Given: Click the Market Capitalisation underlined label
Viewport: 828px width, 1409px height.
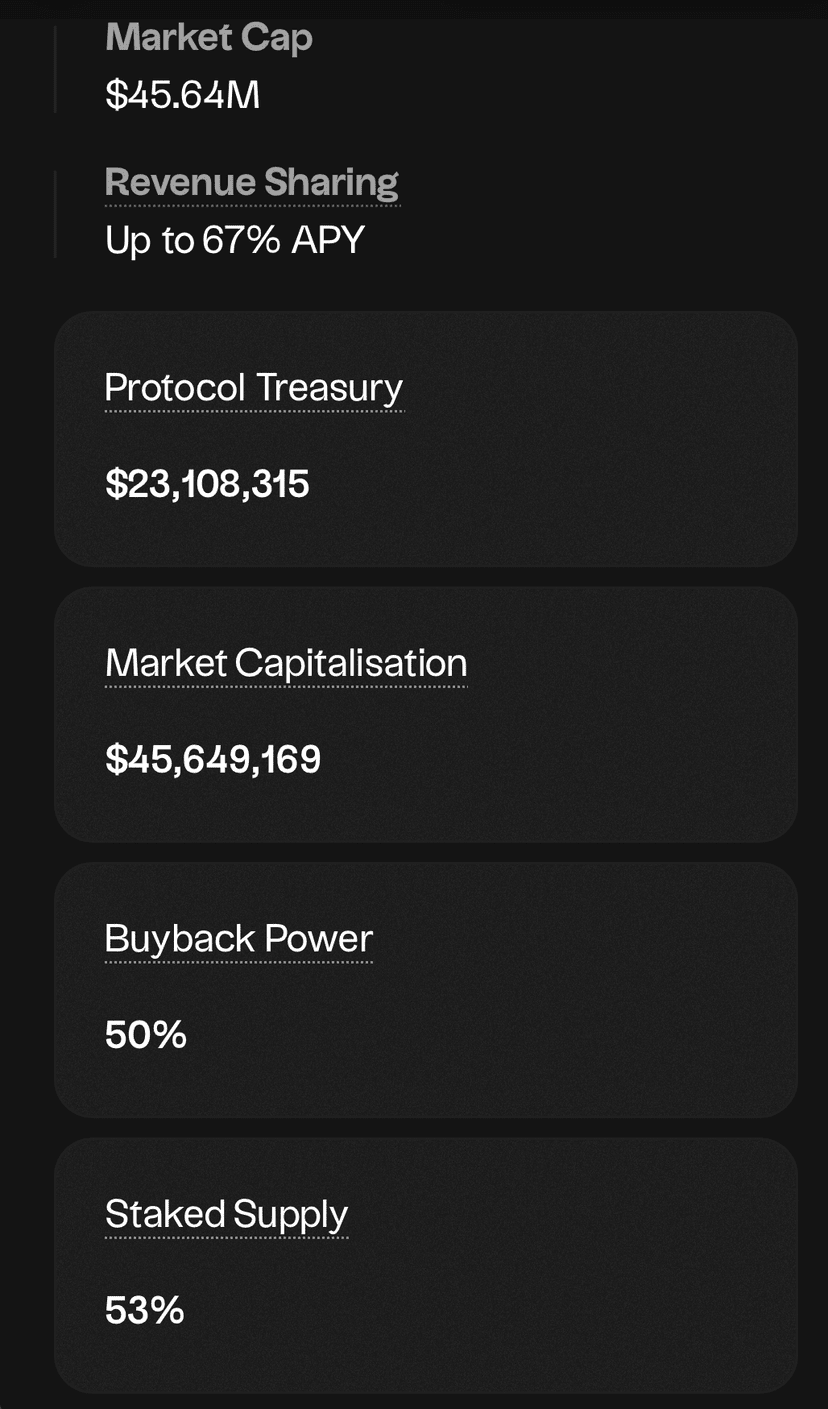Looking at the screenshot, I should 286,663.
